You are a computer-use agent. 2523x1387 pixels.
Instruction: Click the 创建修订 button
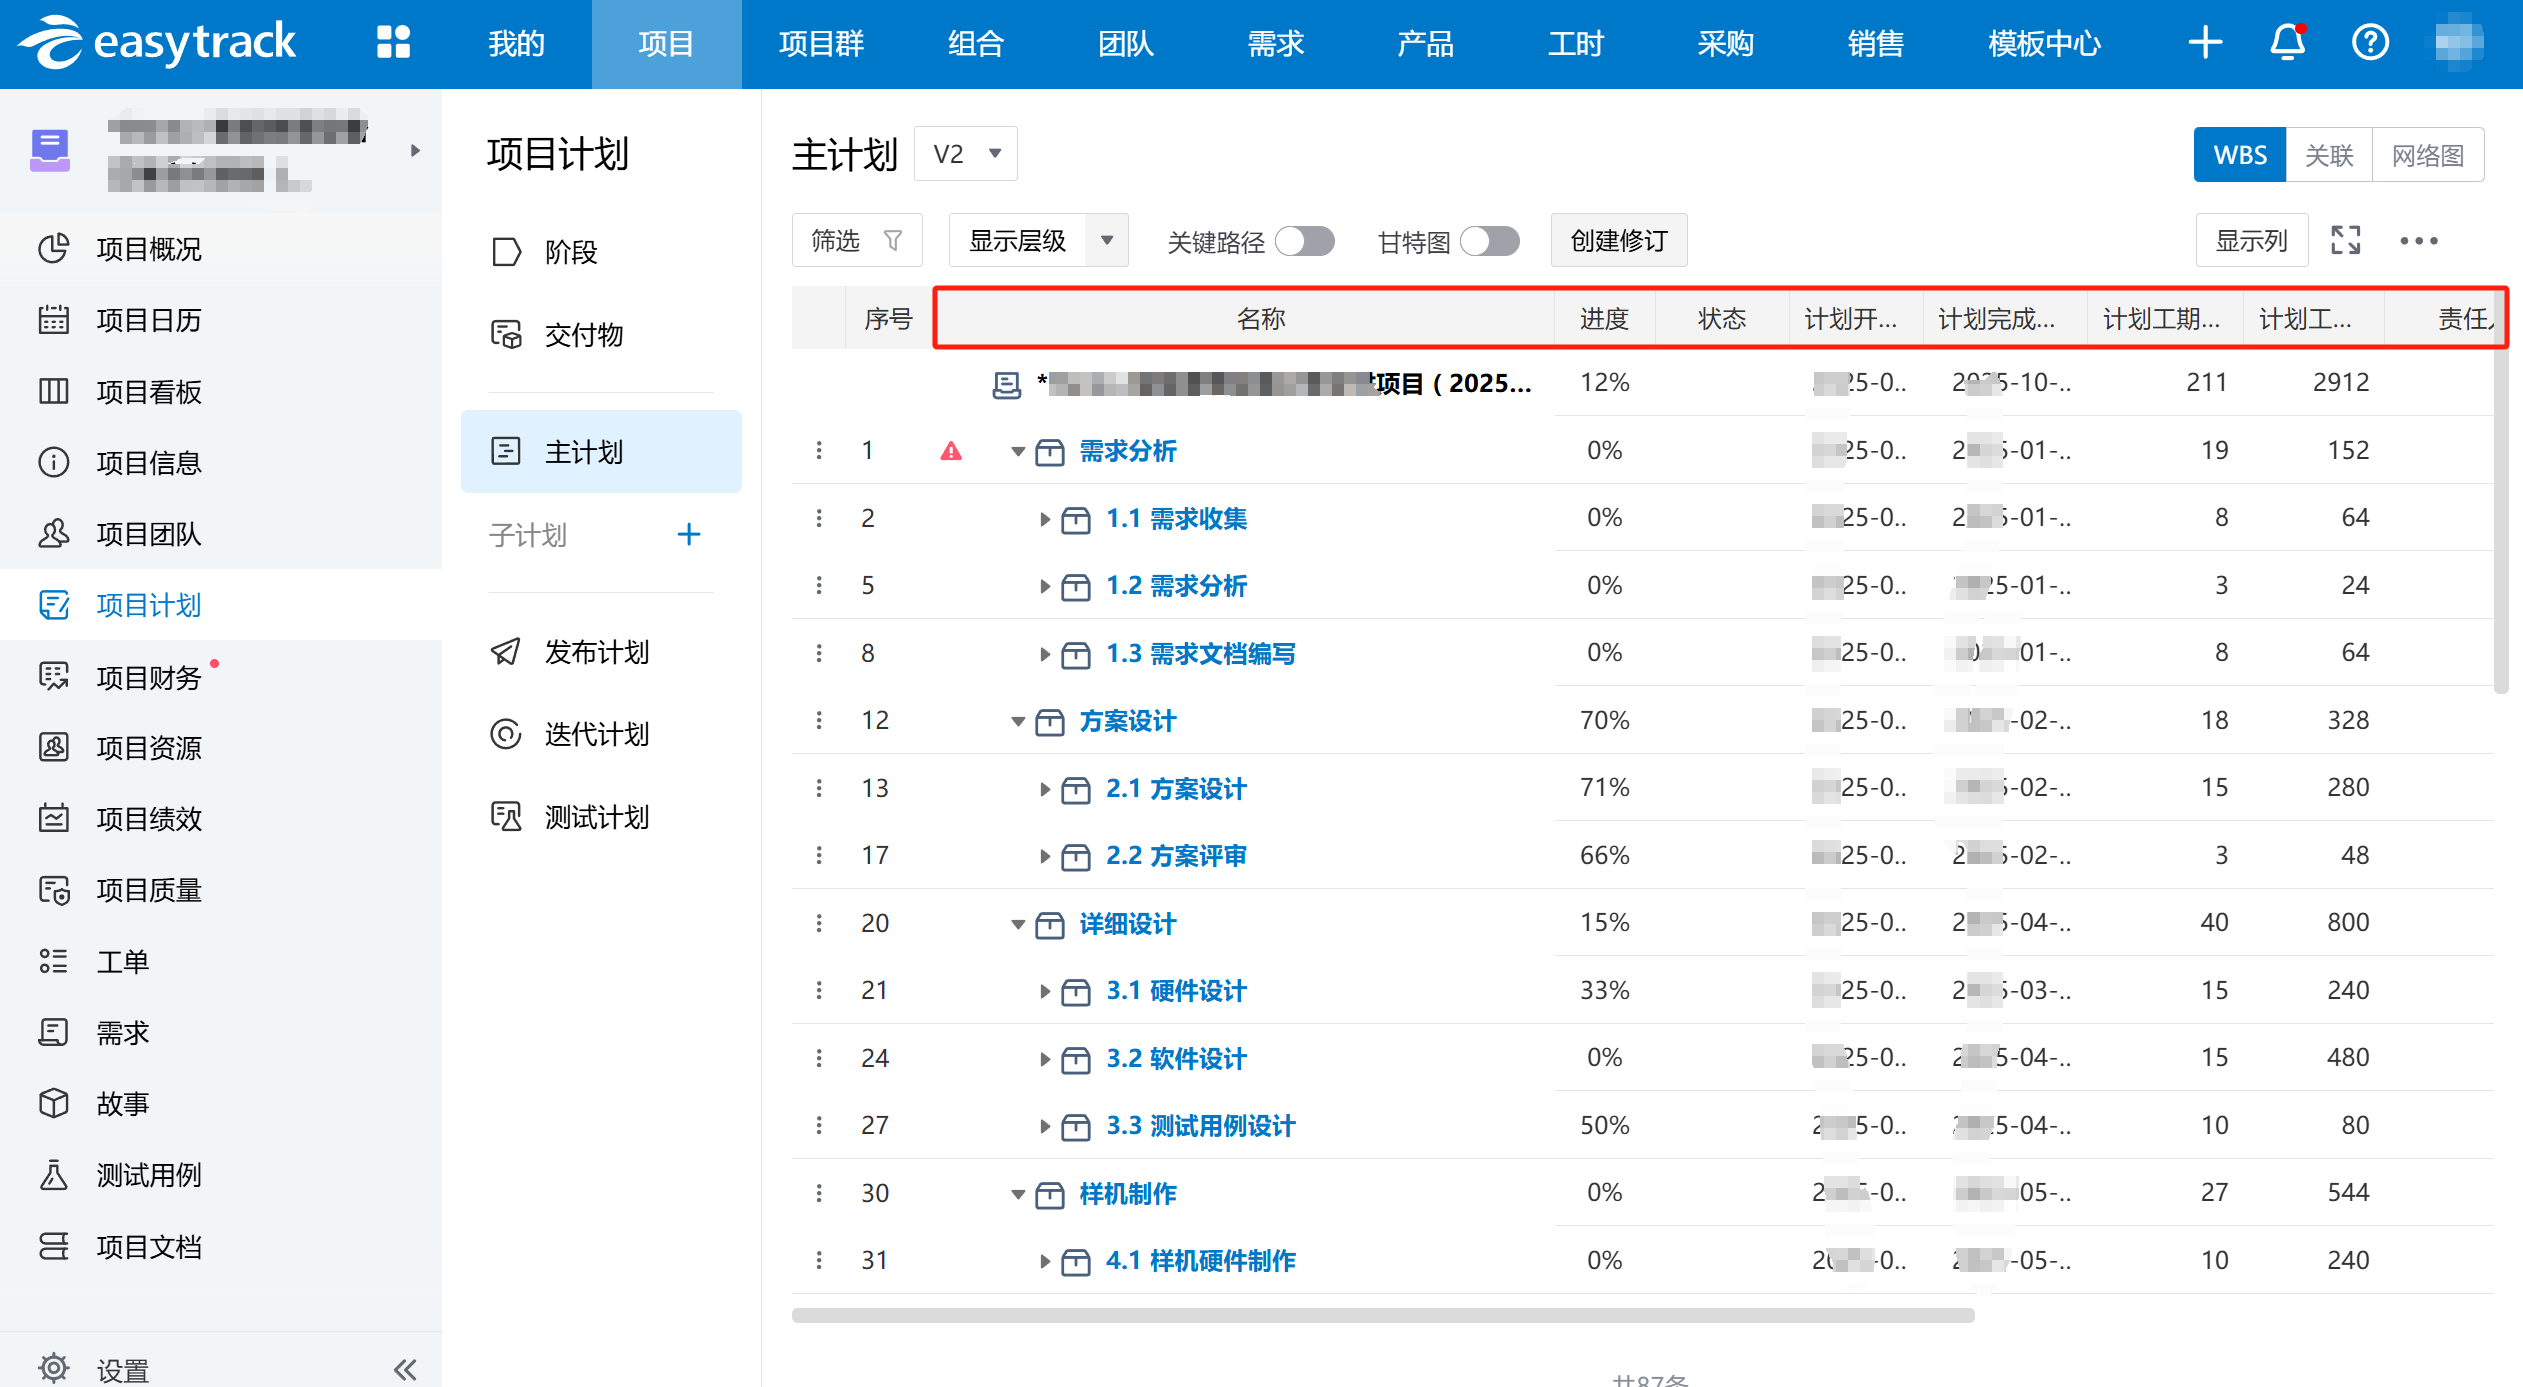click(x=1618, y=241)
